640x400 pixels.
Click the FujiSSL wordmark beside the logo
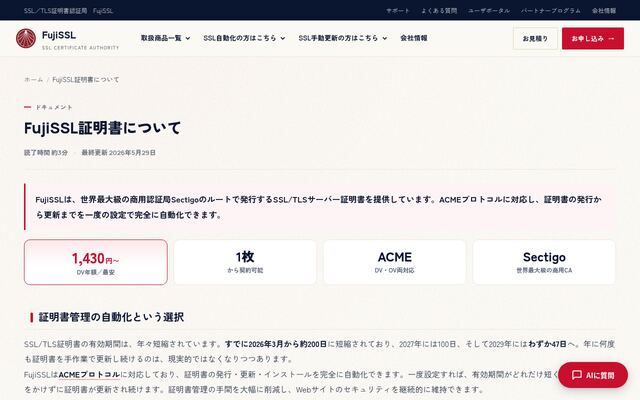59,35
